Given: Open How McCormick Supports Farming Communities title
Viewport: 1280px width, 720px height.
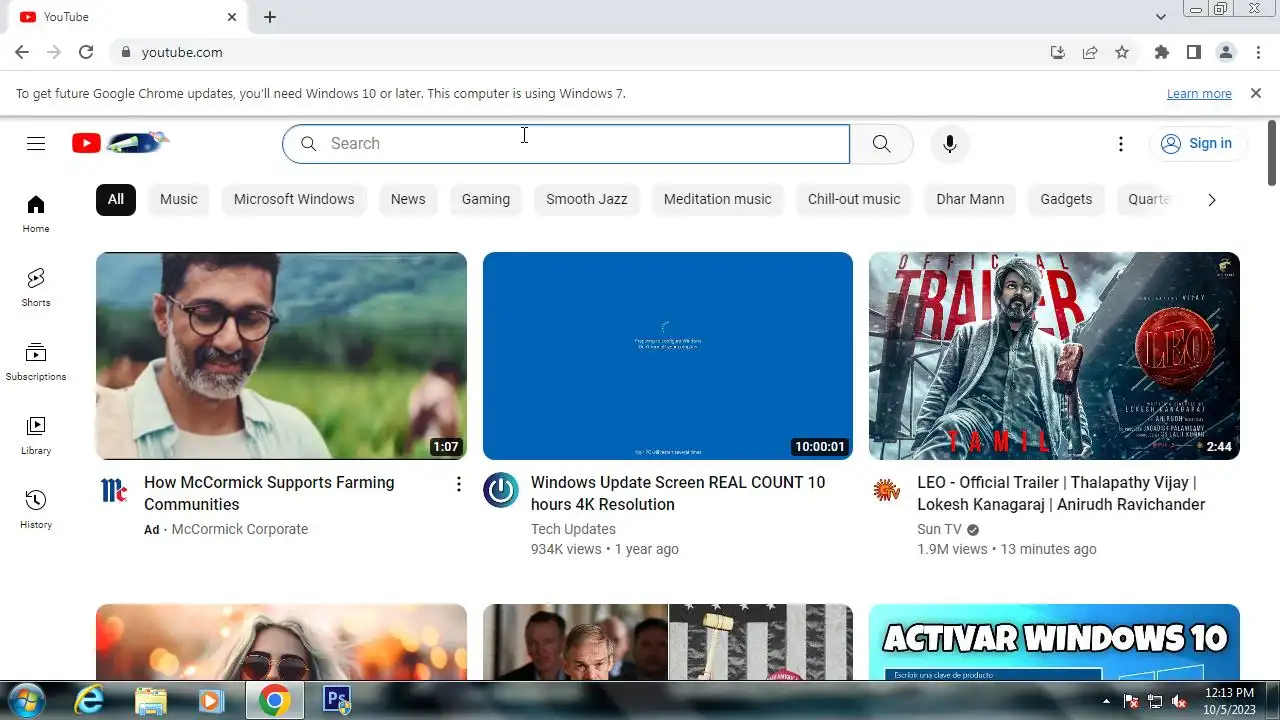Looking at the screenshot, I should pyautogui.click(x=269, y=493).
